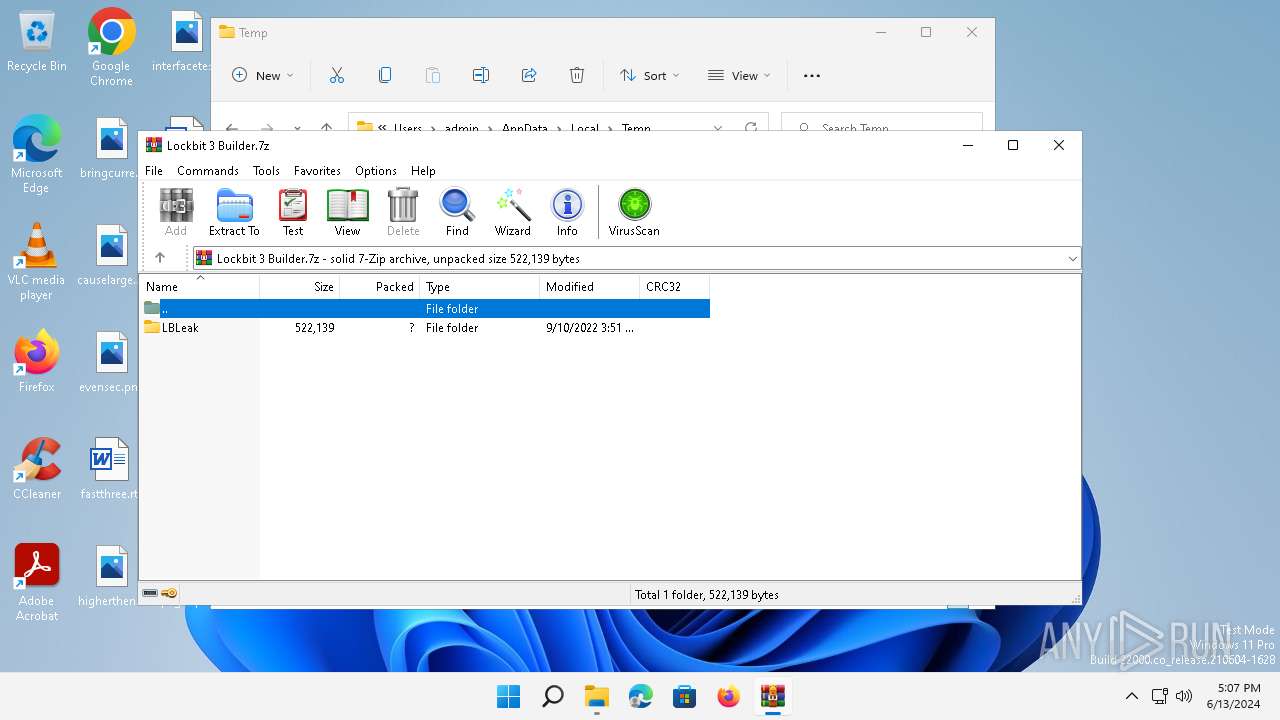Open the Options menu
This screenshot has width=1280, height=720.
pos(376,171)
